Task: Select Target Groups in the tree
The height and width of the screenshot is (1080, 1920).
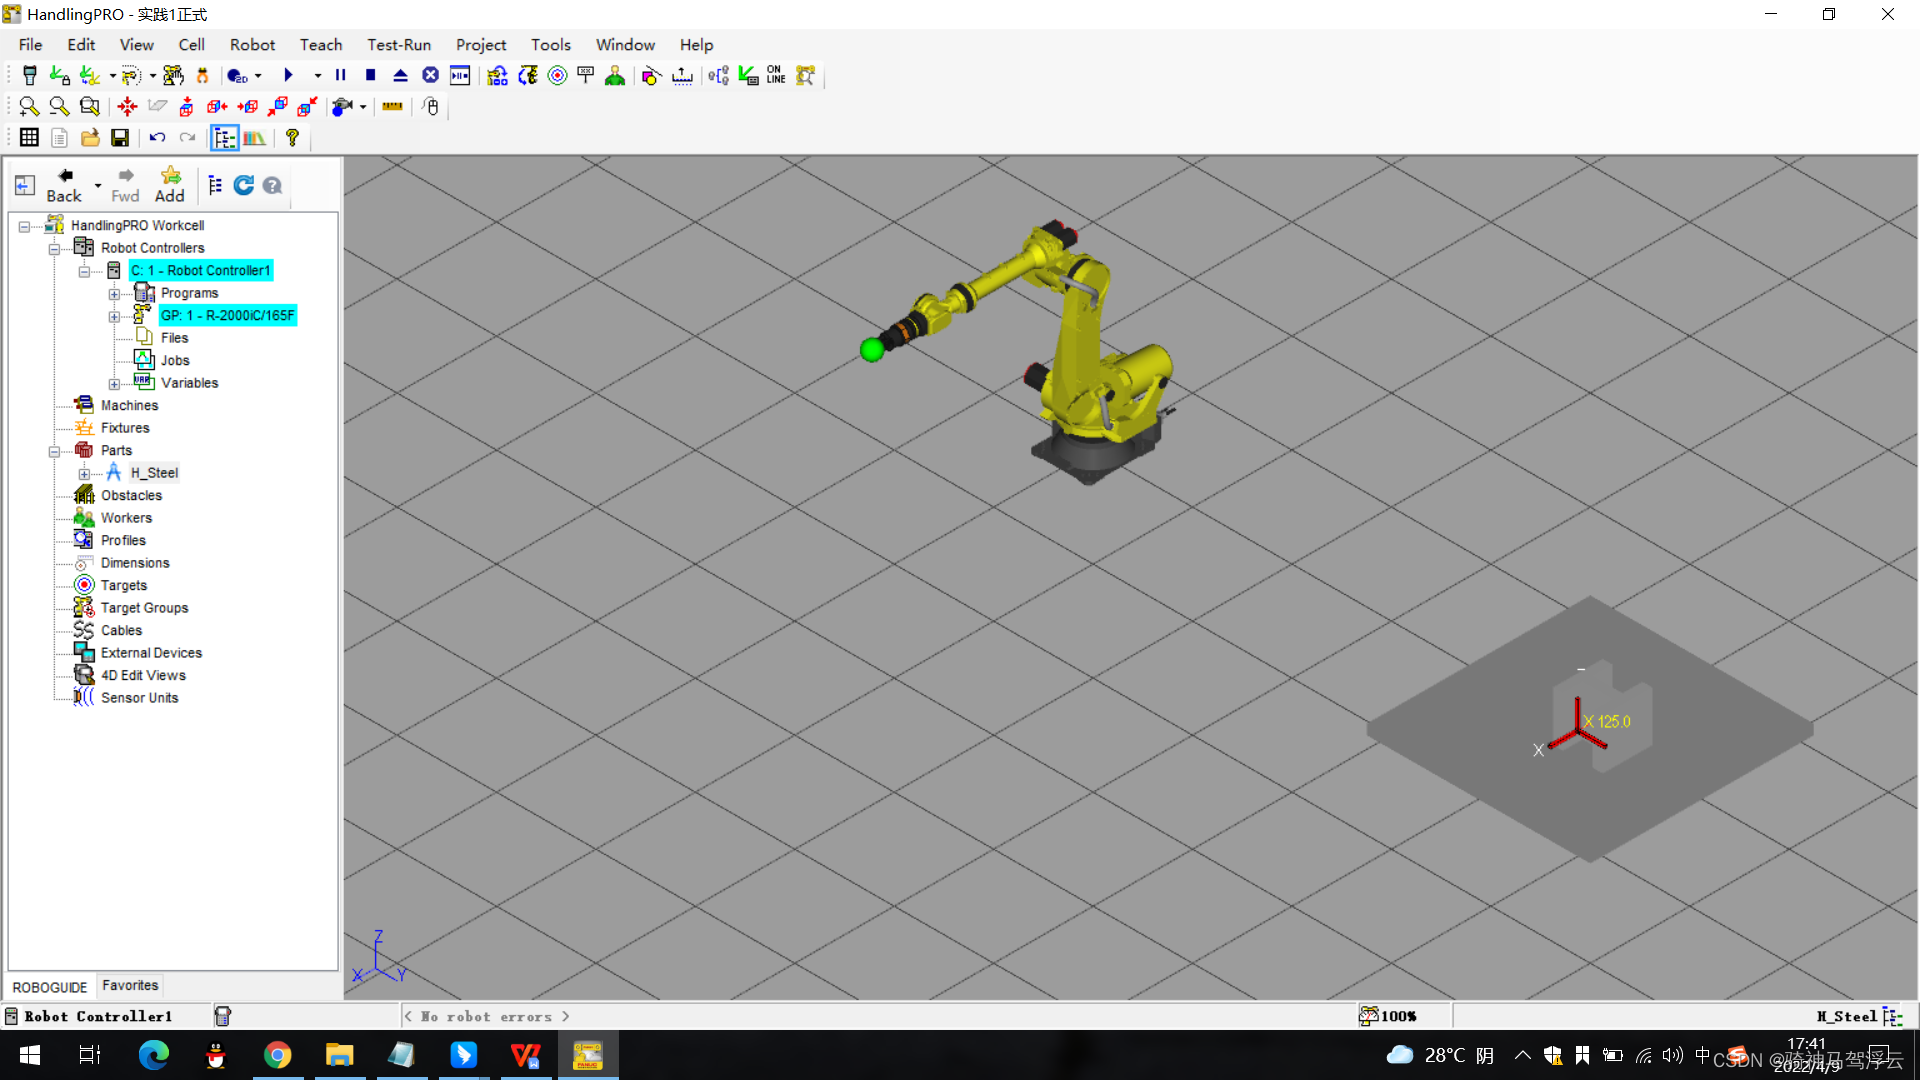Action: click(x=144, y=608)
